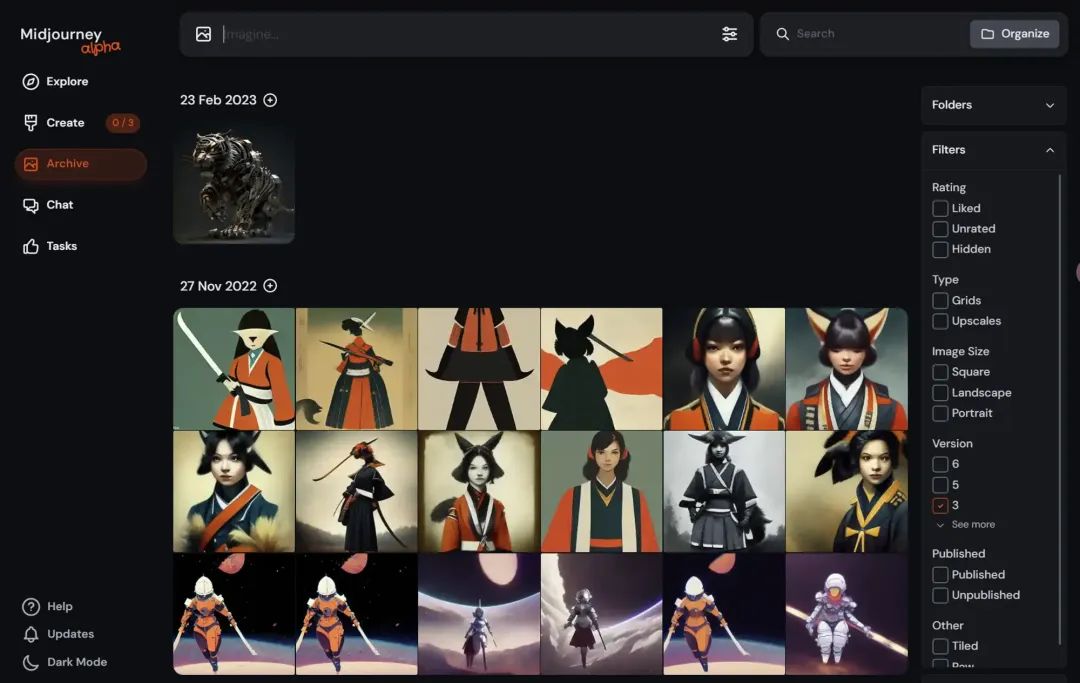Enable the Portrait size filter

tap(939, 413)
